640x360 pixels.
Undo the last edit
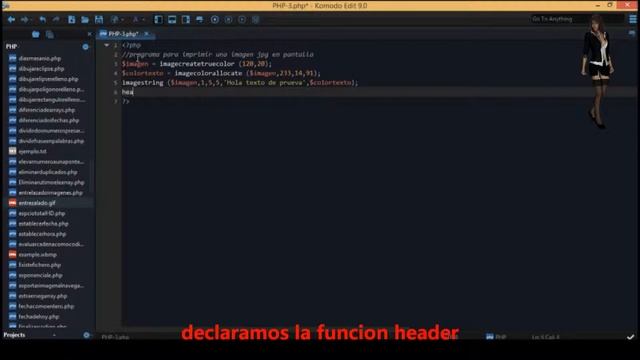pos(42,20)
